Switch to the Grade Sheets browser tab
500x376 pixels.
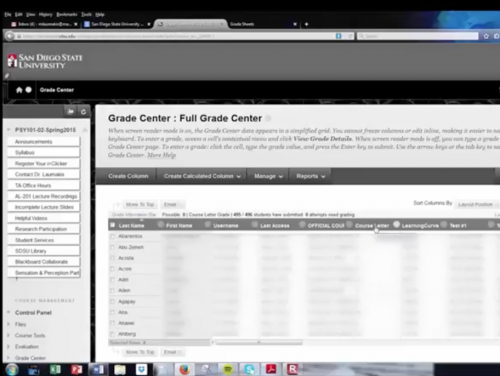coord(263,24)
